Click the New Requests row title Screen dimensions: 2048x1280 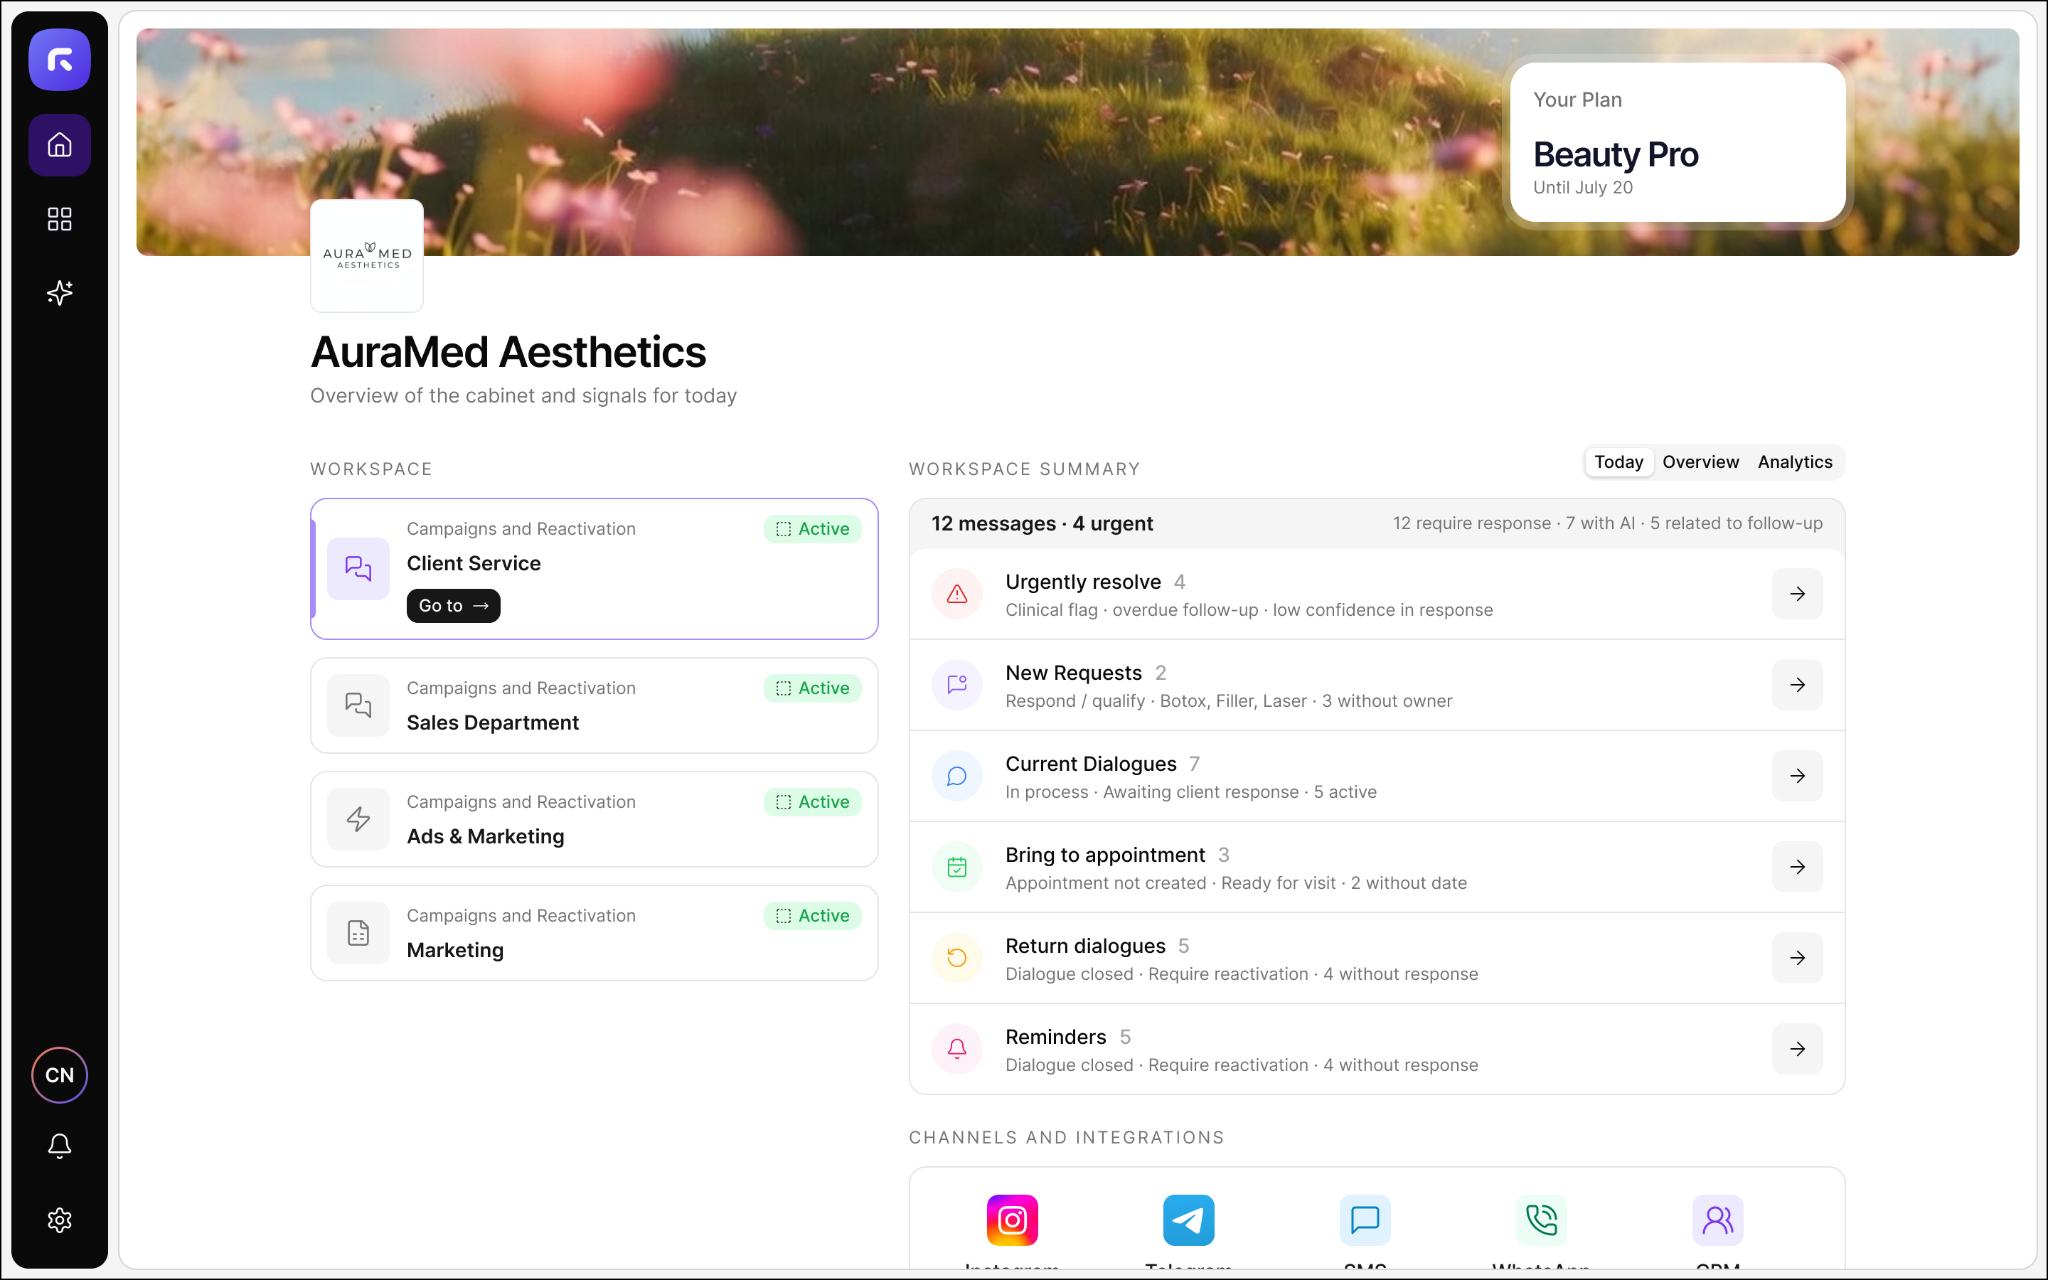pyautogui.click(x=1073, y=673)
